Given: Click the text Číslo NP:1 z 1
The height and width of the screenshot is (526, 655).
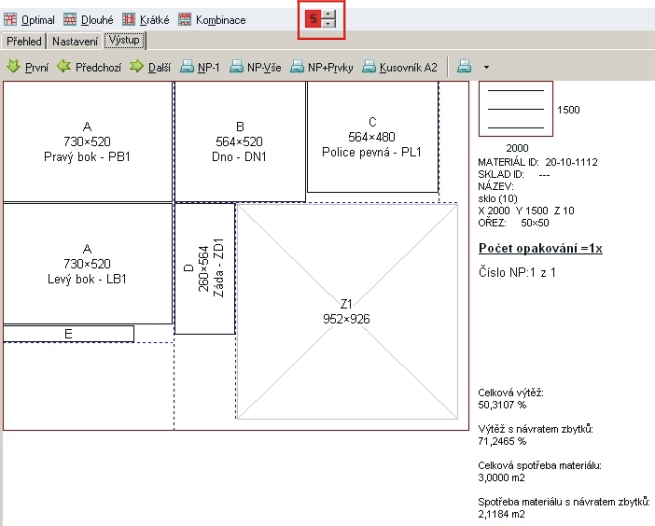Looking at the screenshot, I should tap(517, 272).
